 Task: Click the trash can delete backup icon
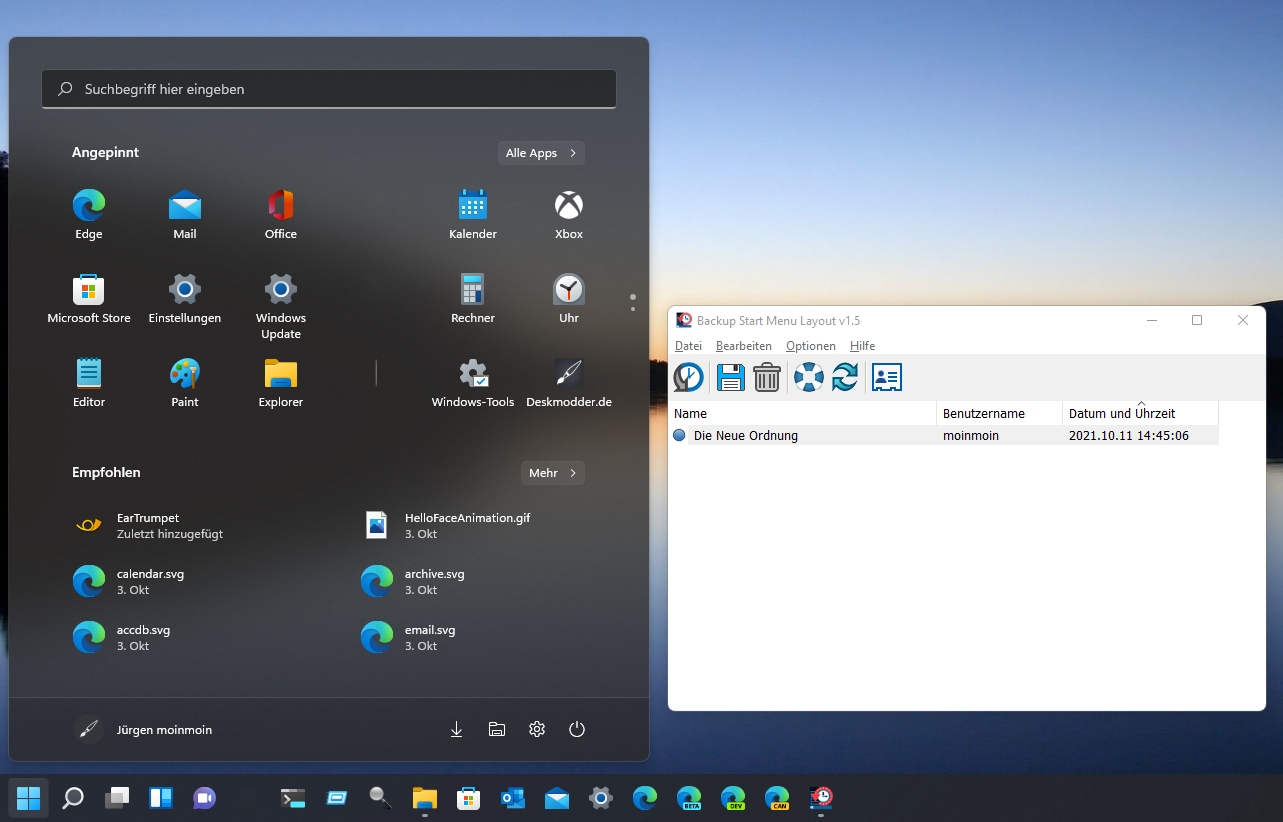tap(767, 377)
